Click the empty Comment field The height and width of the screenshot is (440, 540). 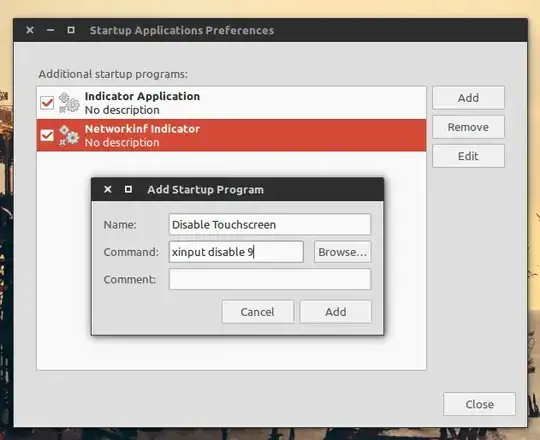pyautogui.click(x=270, y=279)
